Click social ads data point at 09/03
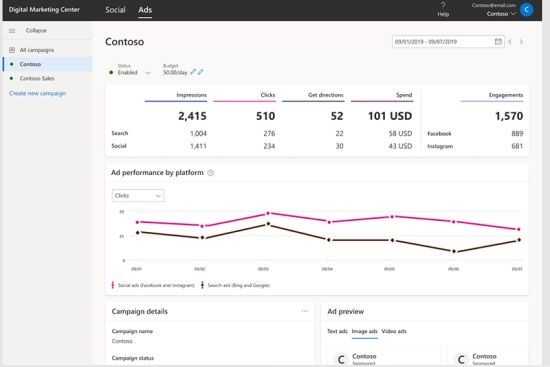 click(268, 213)
